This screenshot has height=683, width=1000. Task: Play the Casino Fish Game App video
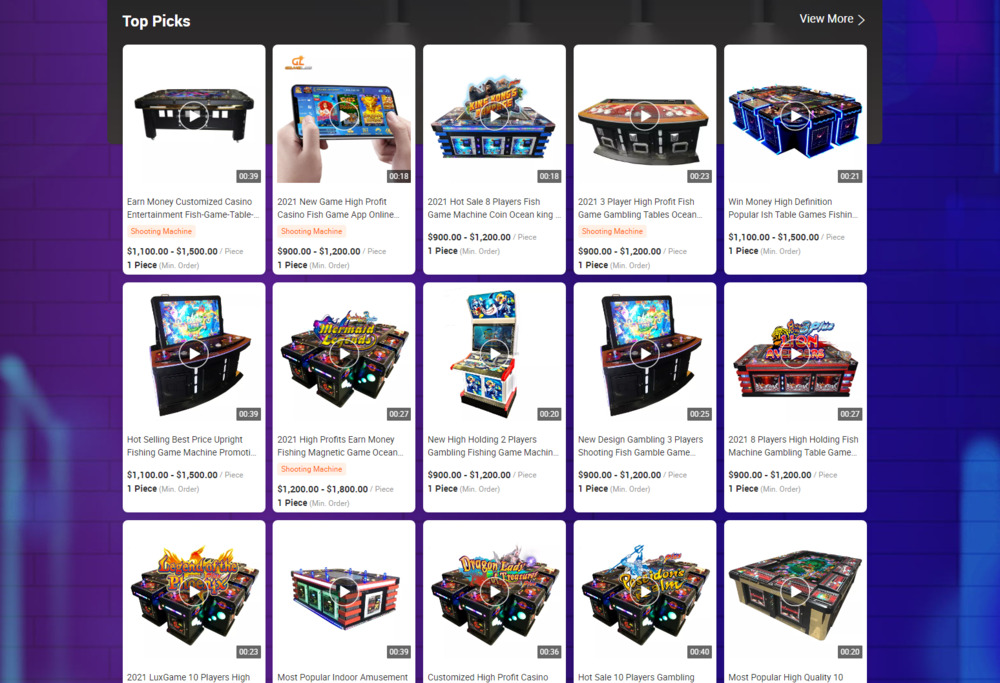pos(344,116)
